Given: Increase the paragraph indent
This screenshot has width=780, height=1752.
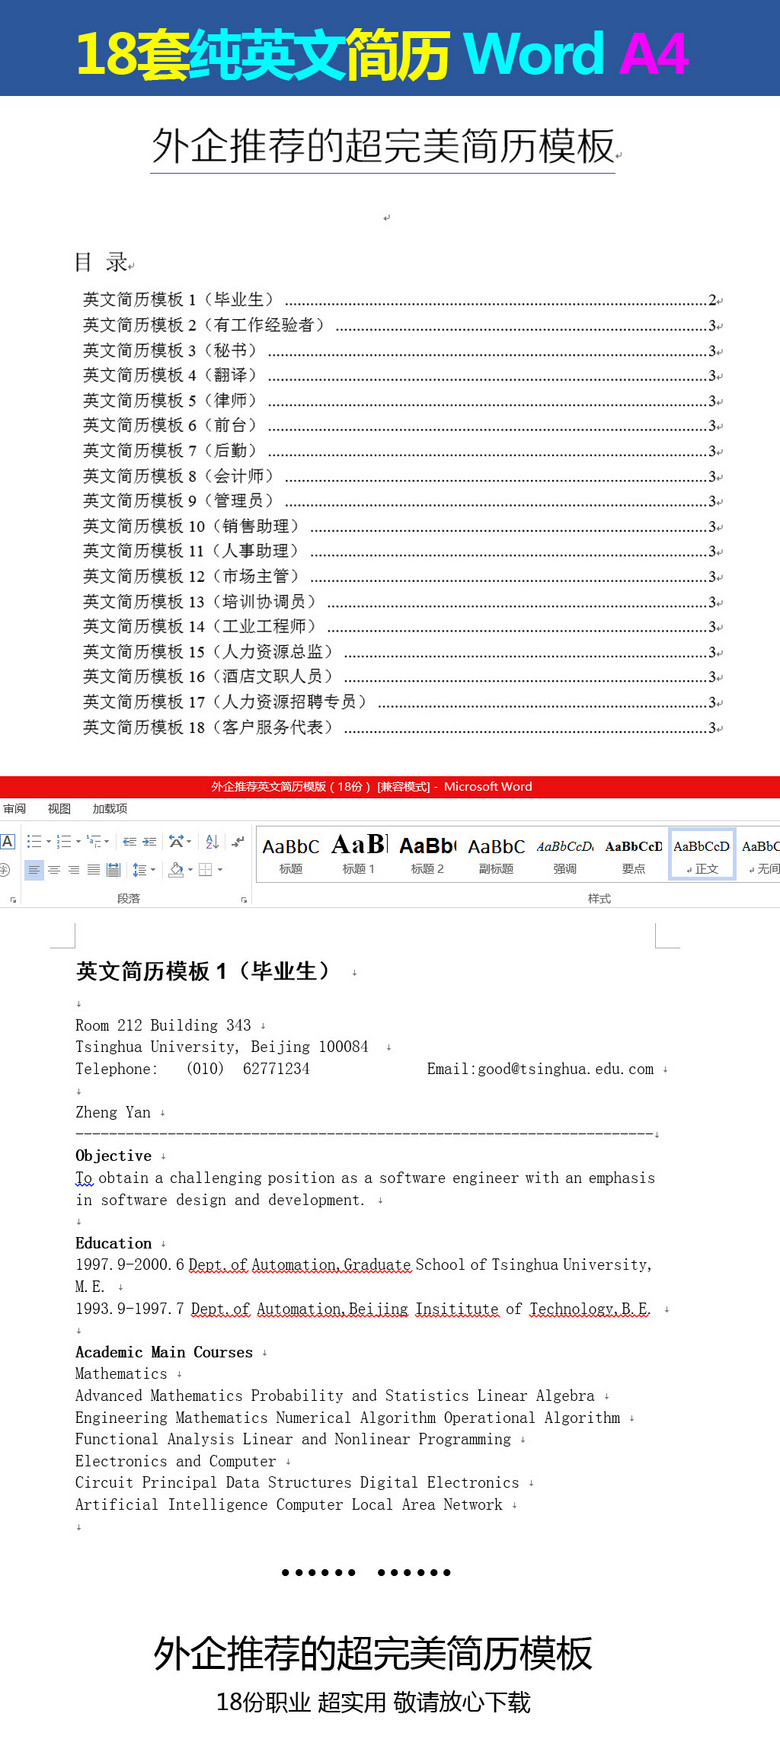Looking at the screenshot, I should (149, 842).
